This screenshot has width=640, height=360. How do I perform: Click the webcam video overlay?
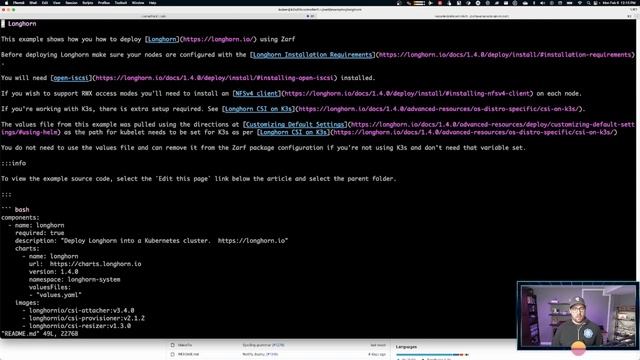coord(577,315)
